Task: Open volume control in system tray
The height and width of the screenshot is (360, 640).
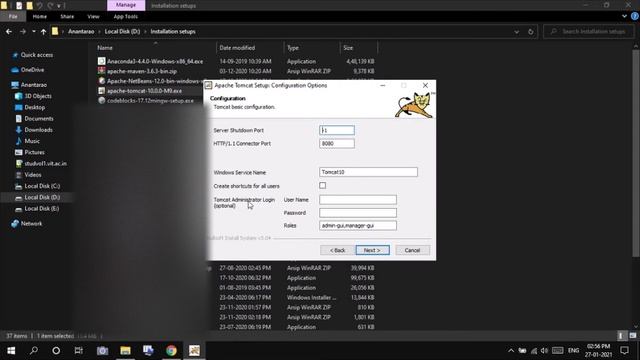Action: tap(544, 351)
